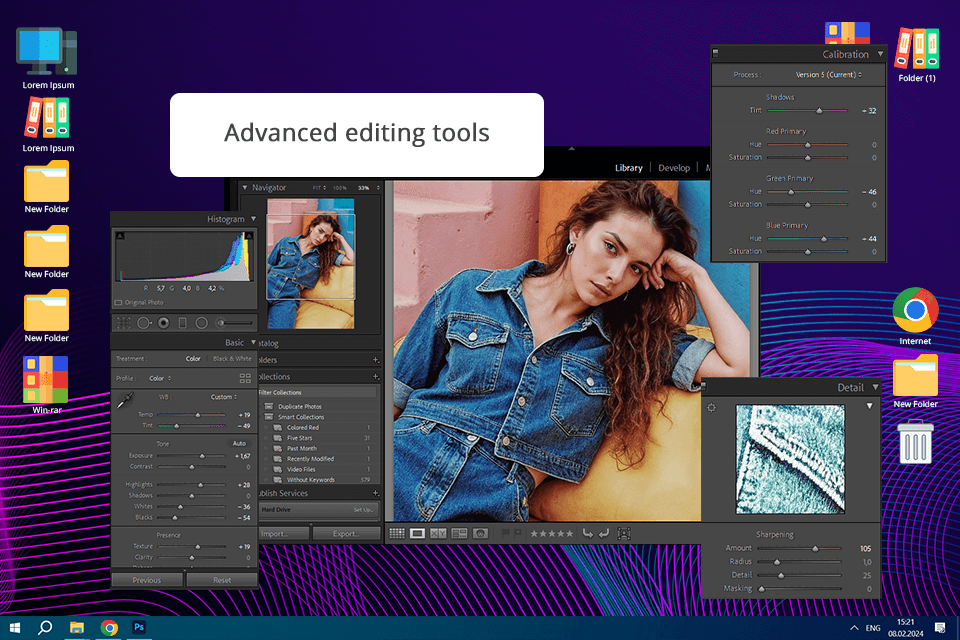
Task: Click the Reset button
Action: click(222, 580)
